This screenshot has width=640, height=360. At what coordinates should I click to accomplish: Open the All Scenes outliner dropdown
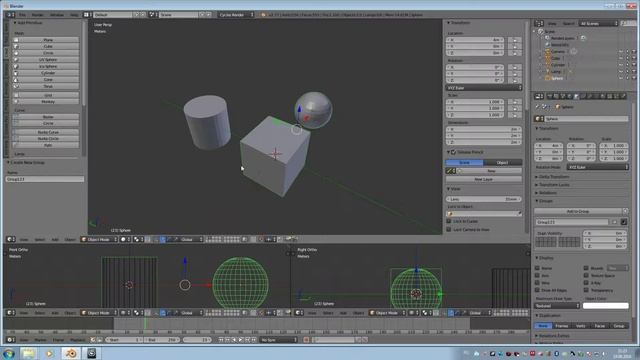tap(599, 24)
